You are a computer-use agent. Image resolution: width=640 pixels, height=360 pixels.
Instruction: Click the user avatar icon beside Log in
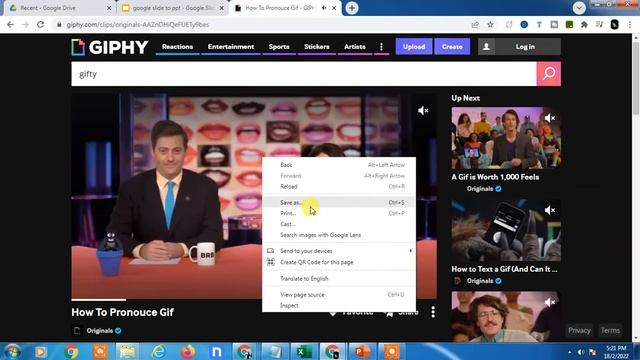(x=486, y=47)
